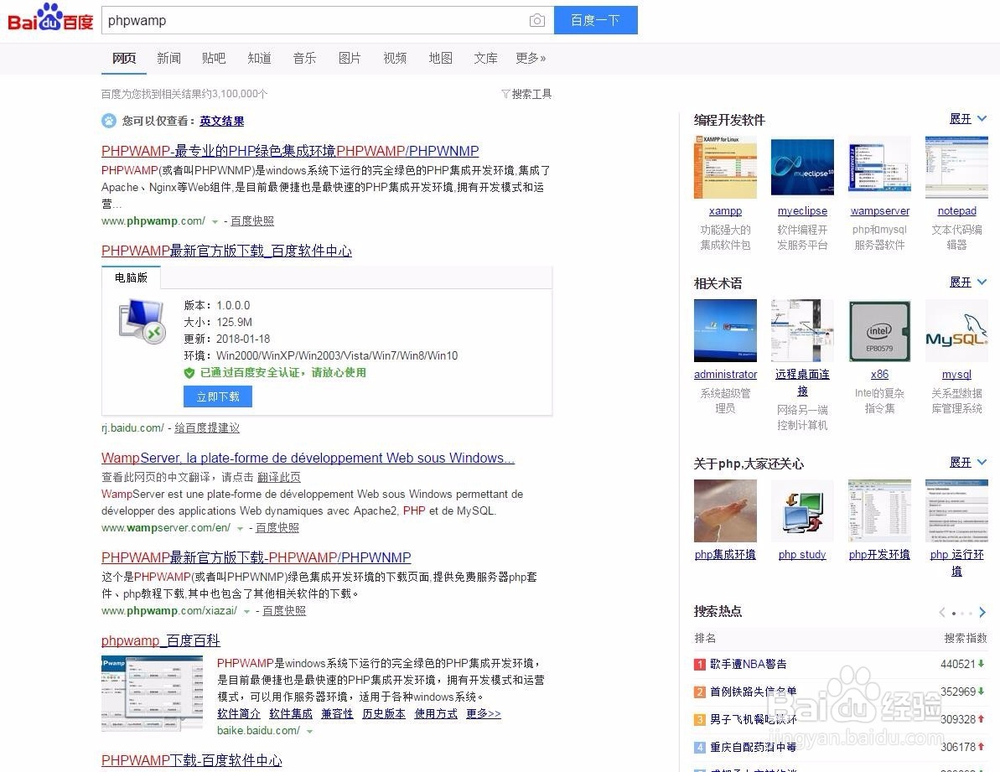This screenshot has width=1000, height=772.
Task: Open the php 运行环境 thumbnail image
Action: click(957, 511)
